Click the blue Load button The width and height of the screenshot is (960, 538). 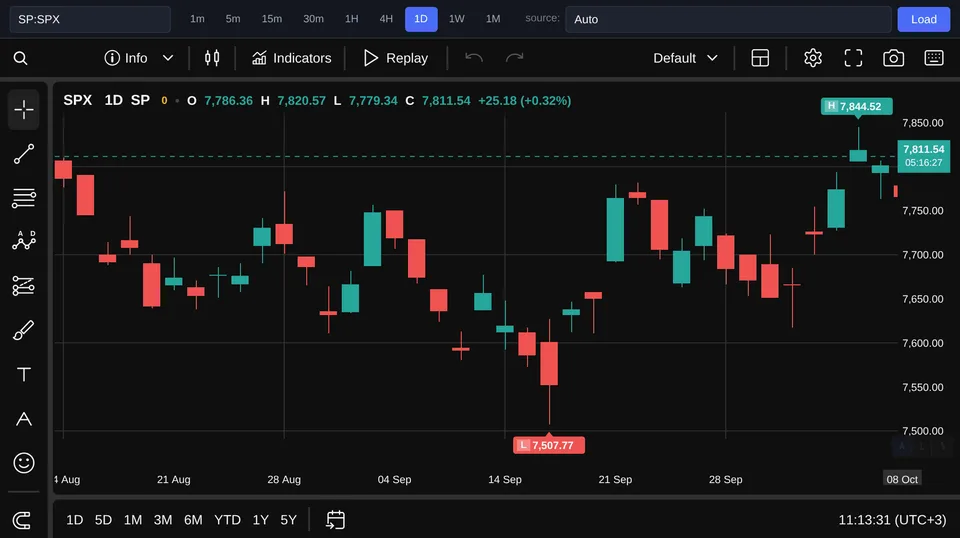[923, 19]
